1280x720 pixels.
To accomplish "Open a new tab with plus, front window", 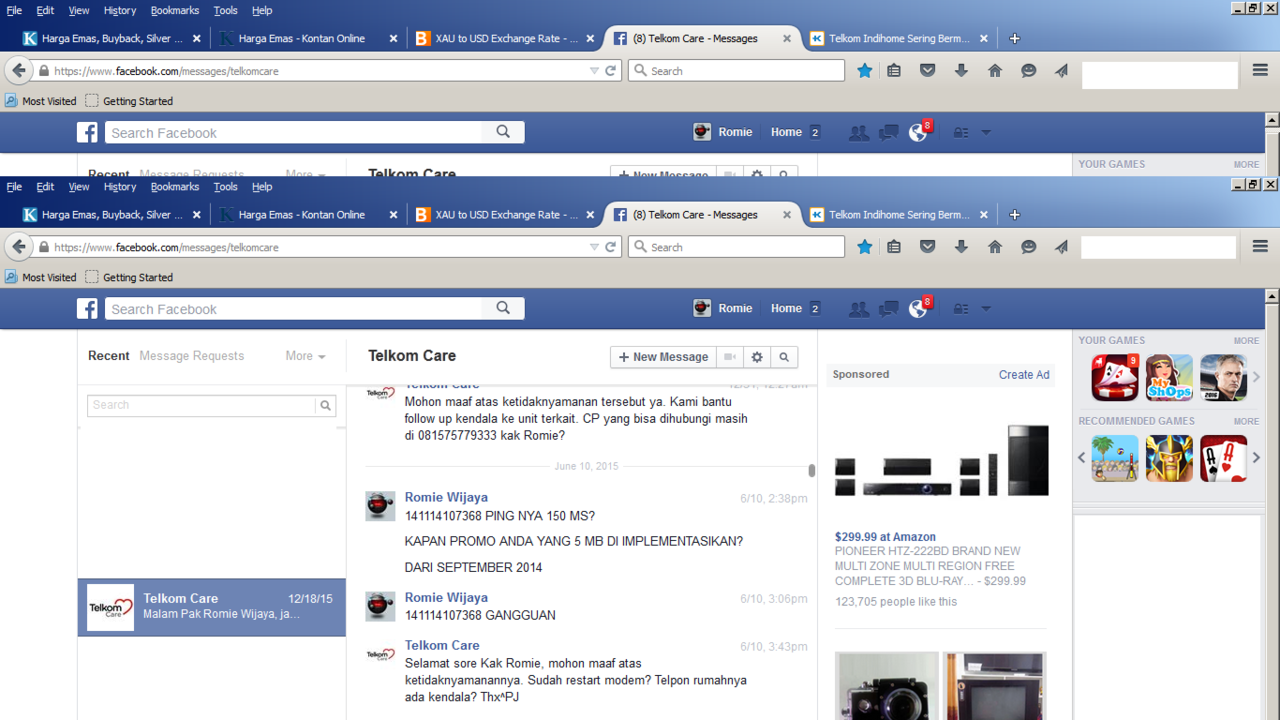I will click(1015, 215).
